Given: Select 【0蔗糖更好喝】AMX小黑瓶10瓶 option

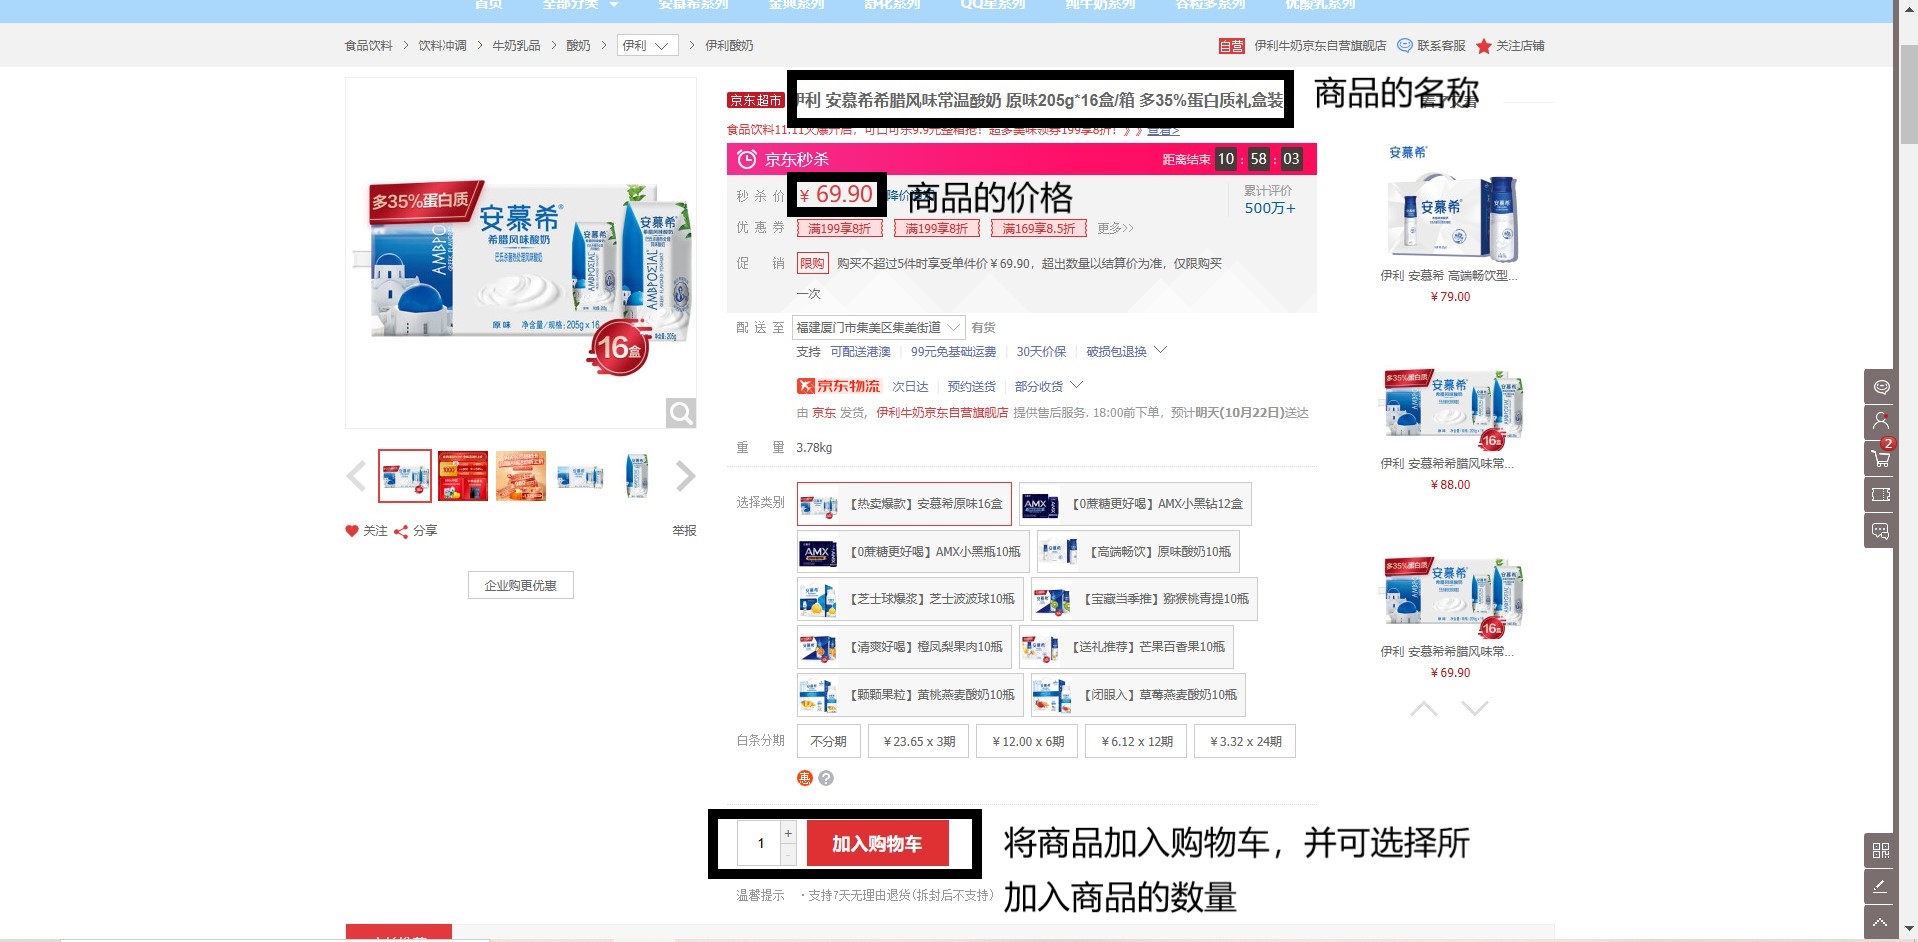Looking at the screenshot, I should pos(913,552).
